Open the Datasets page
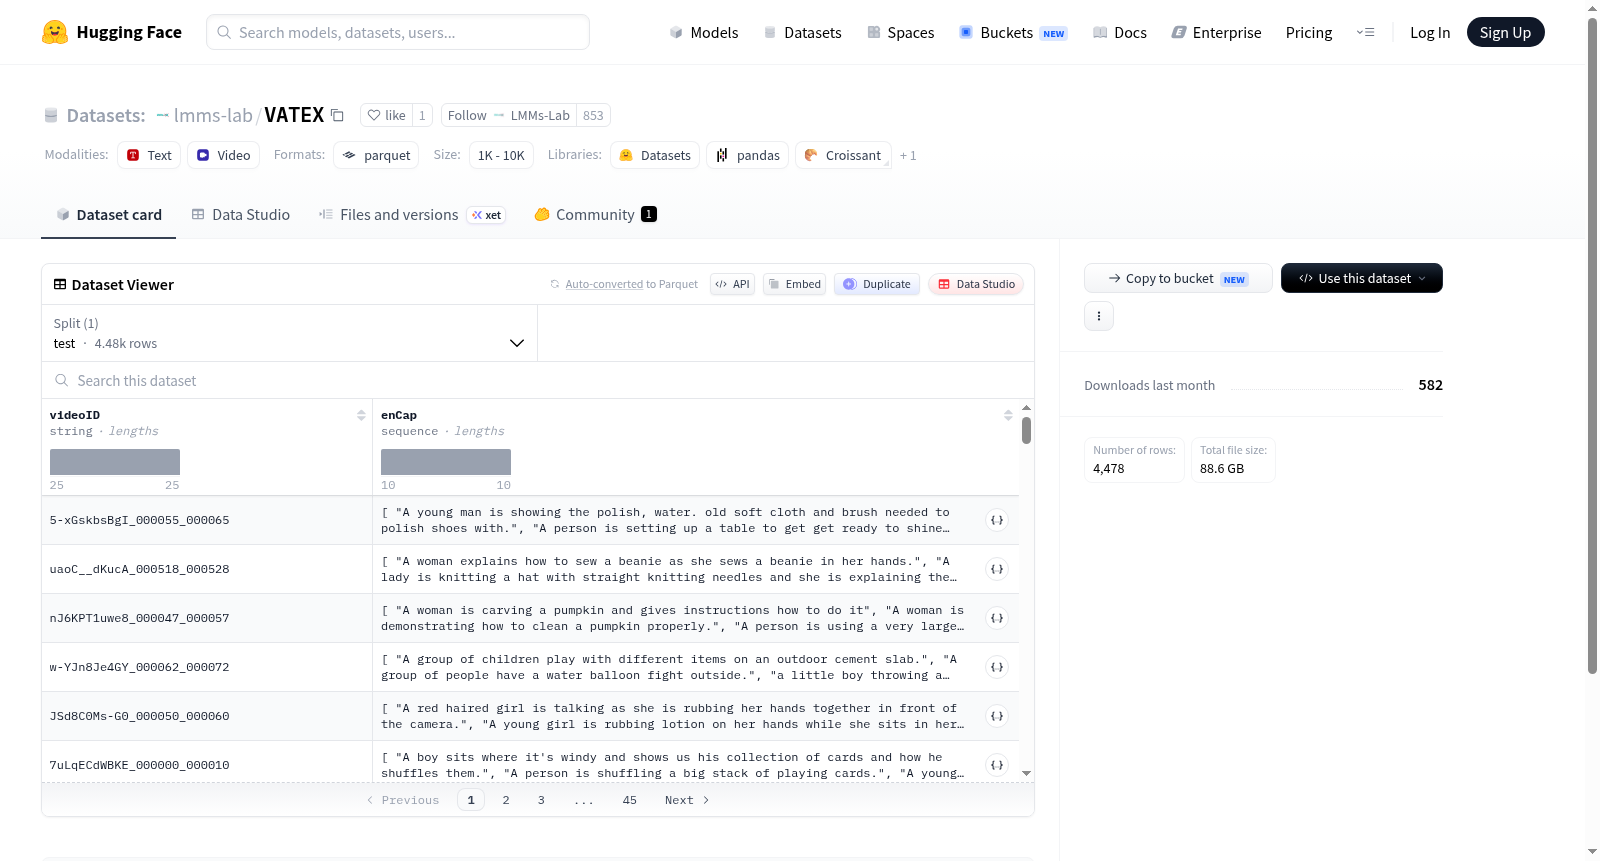Viewport: 1600px width, 861px height. 803,32
